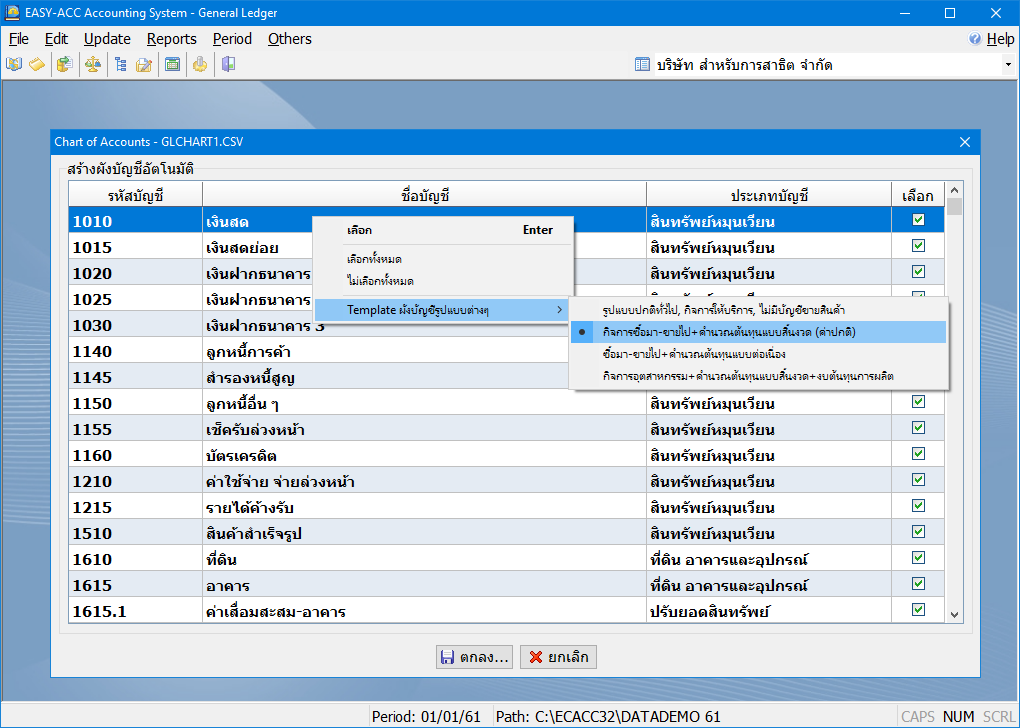Click the yellow notepad toolbar icon

pyautogui.click(x=37, y=65)
